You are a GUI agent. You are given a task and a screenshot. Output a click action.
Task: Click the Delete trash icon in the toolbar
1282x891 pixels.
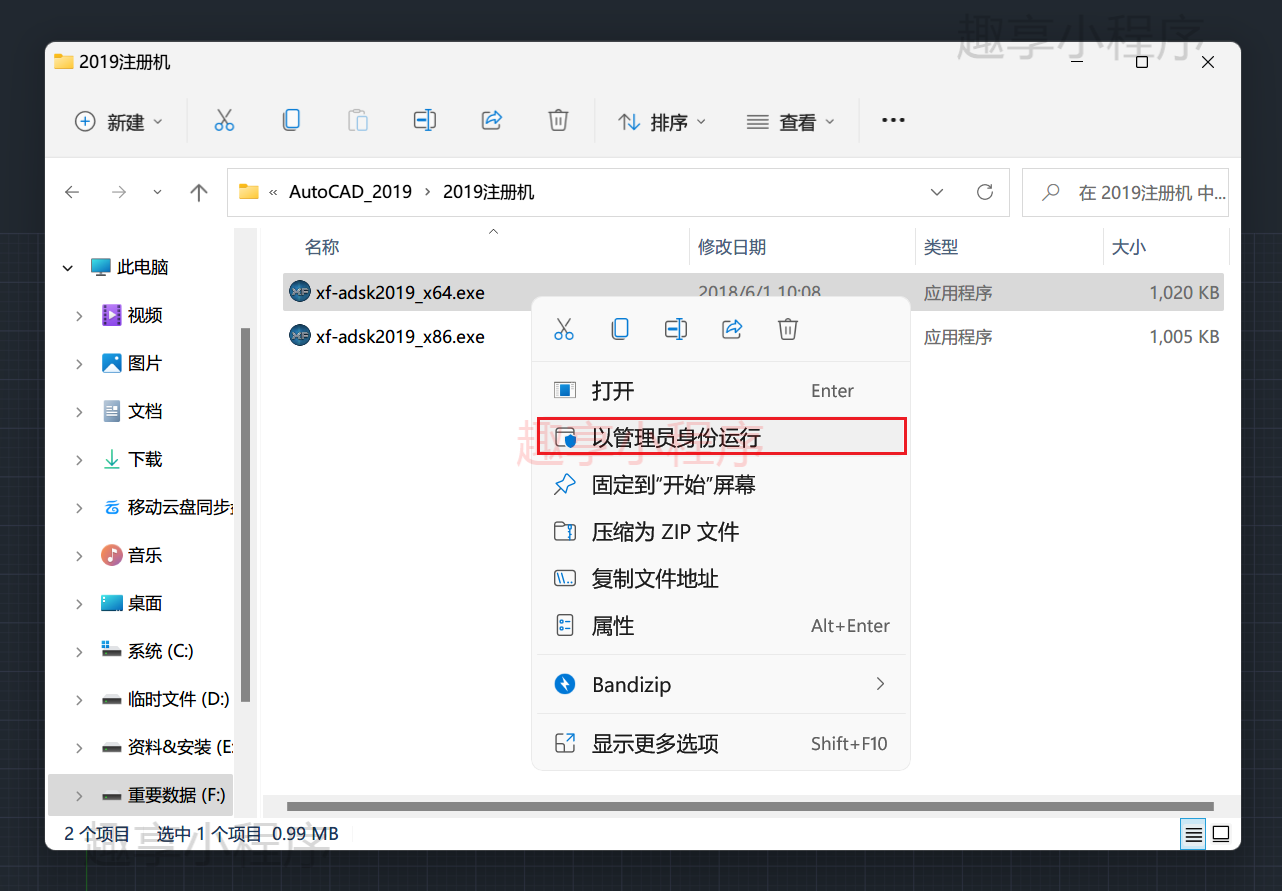(559, 121)
